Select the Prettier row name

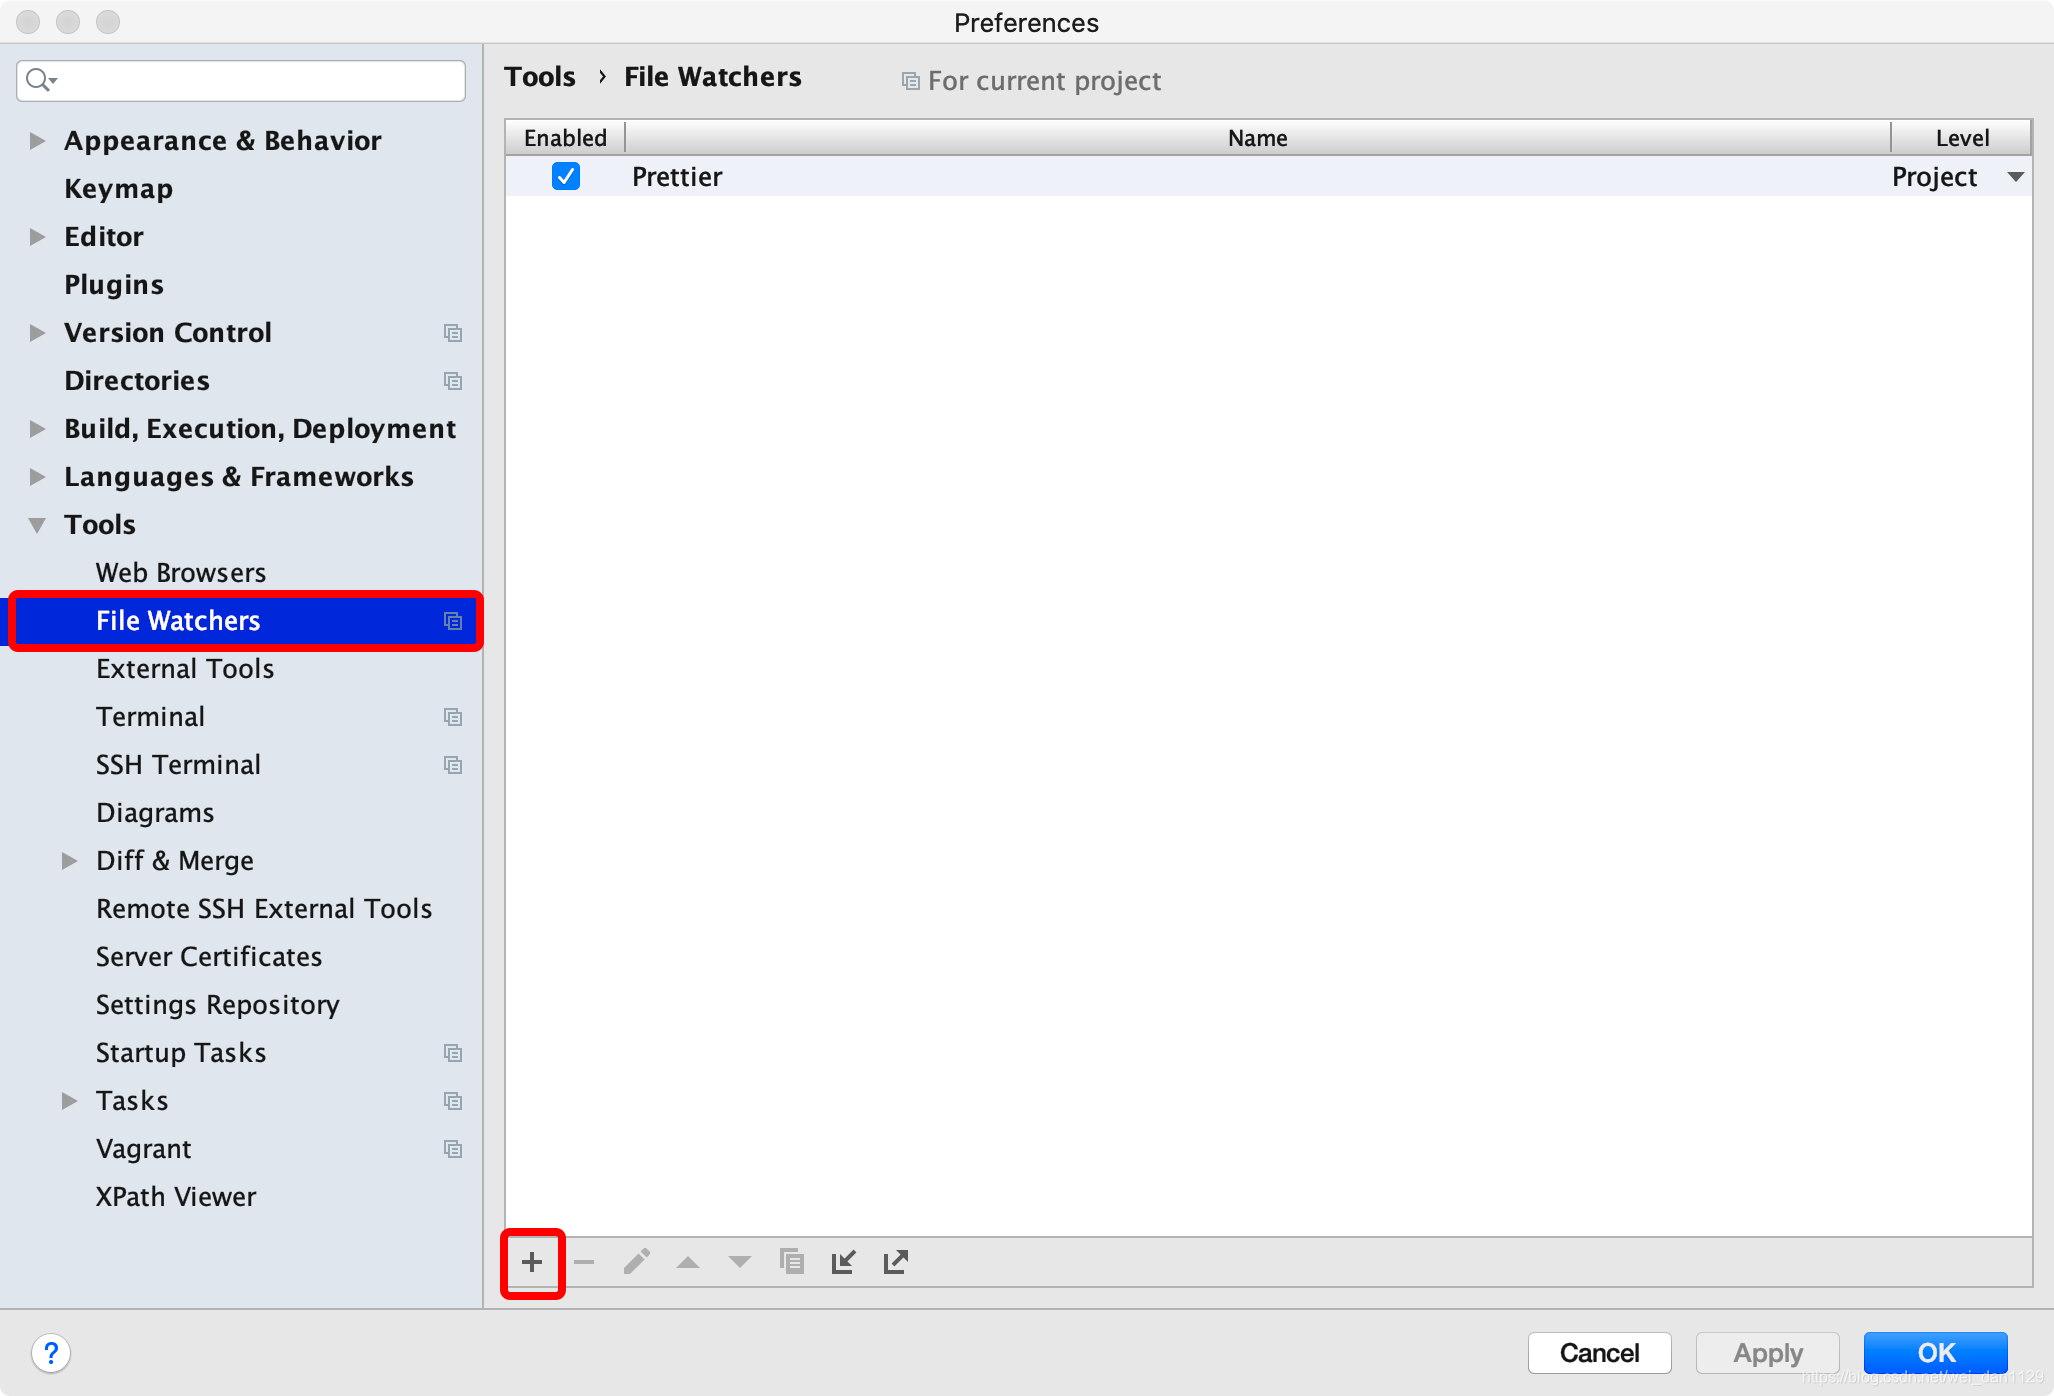tap(677, 177)
